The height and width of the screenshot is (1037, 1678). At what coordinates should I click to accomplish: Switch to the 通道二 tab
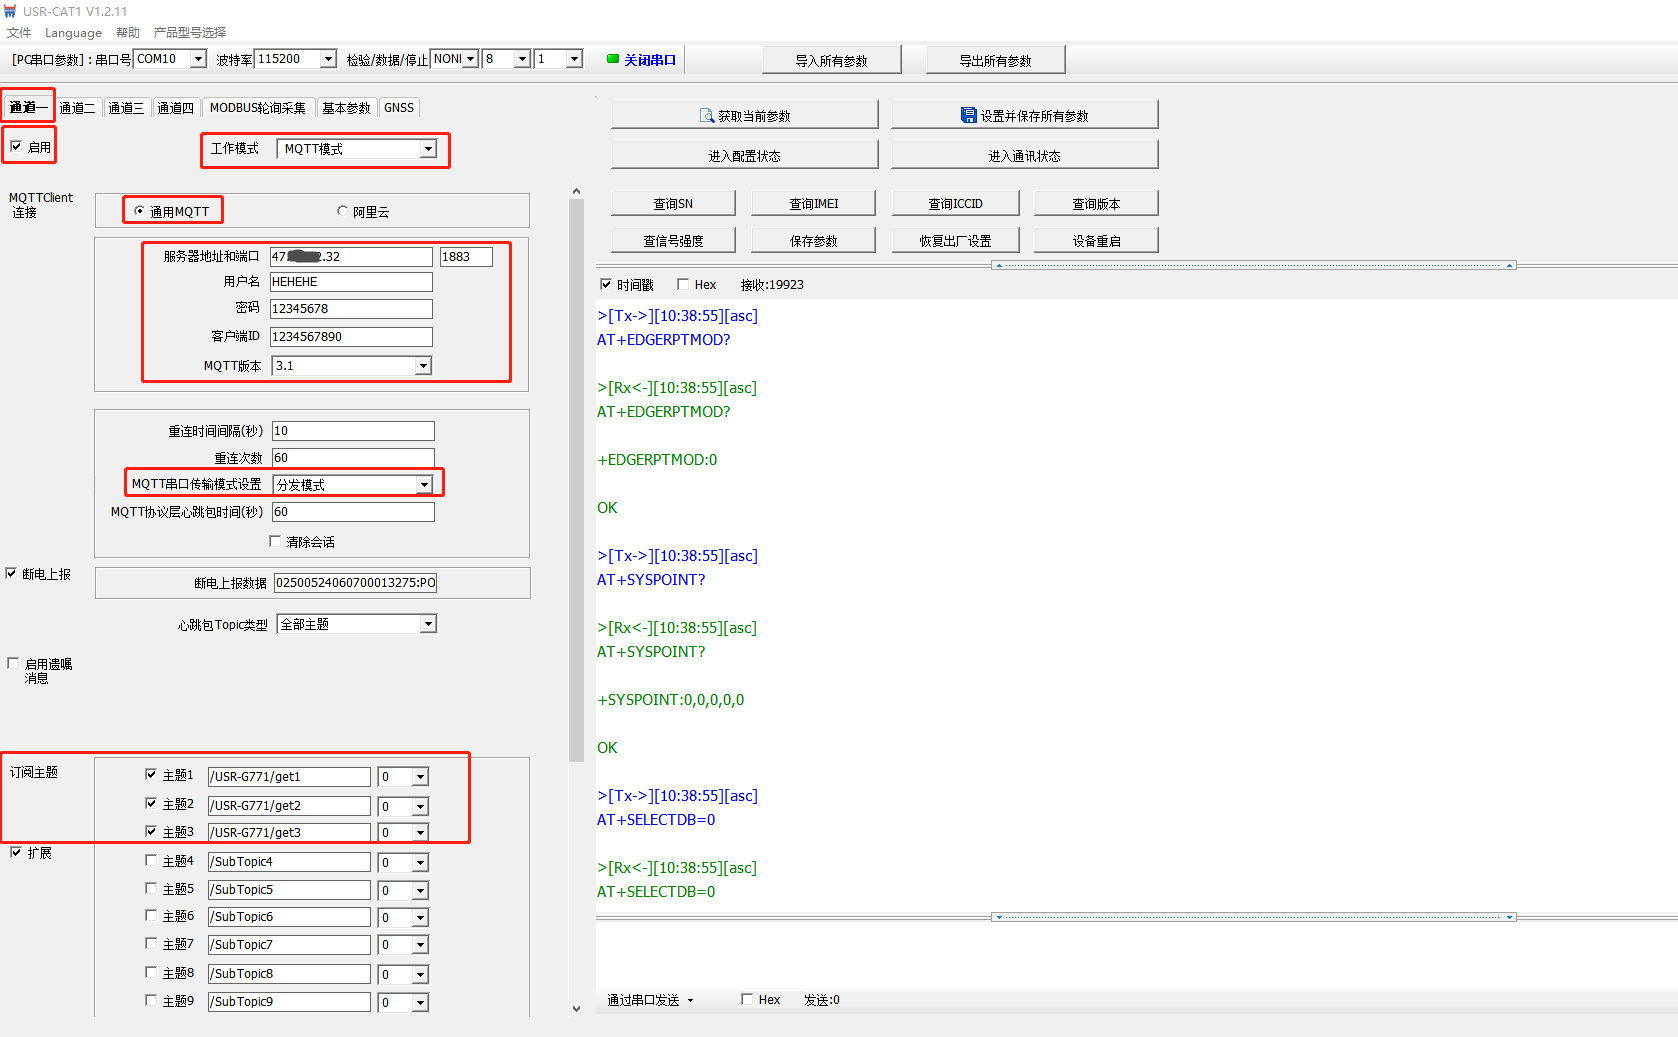[x=77, y=108]
